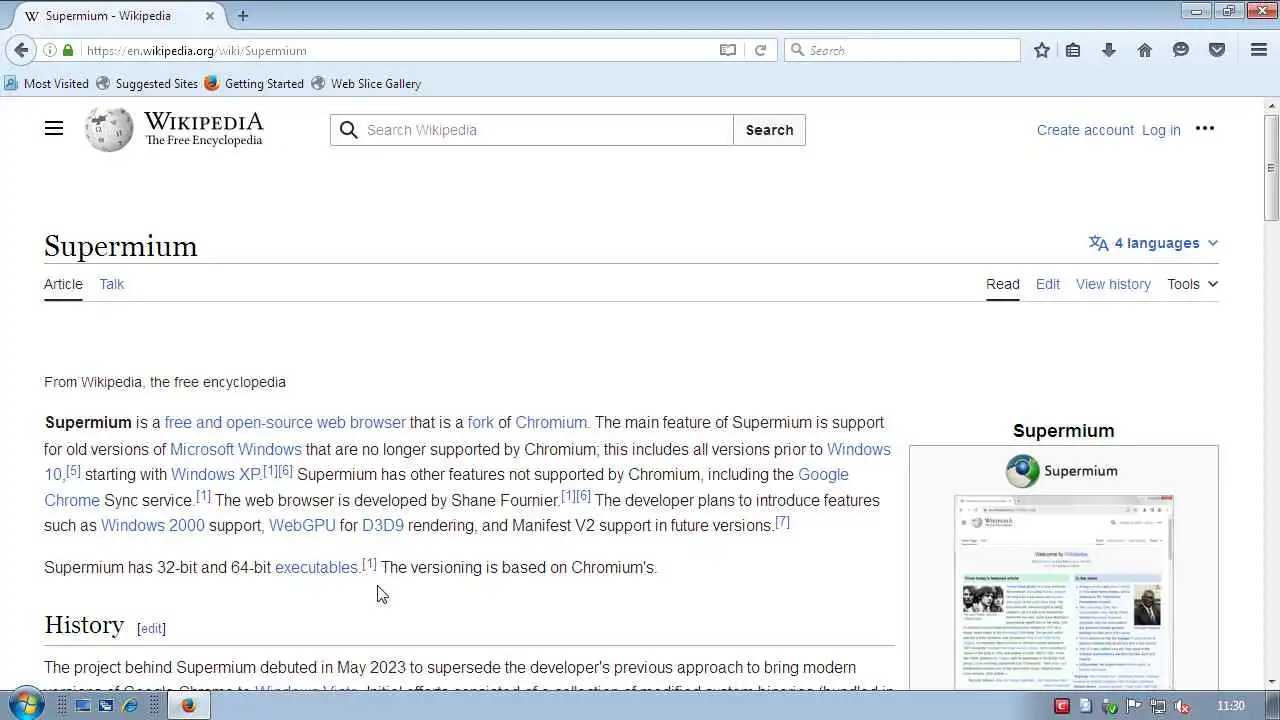Click the executables link
The image size is (1280, 720).
[x=316, y=567]
